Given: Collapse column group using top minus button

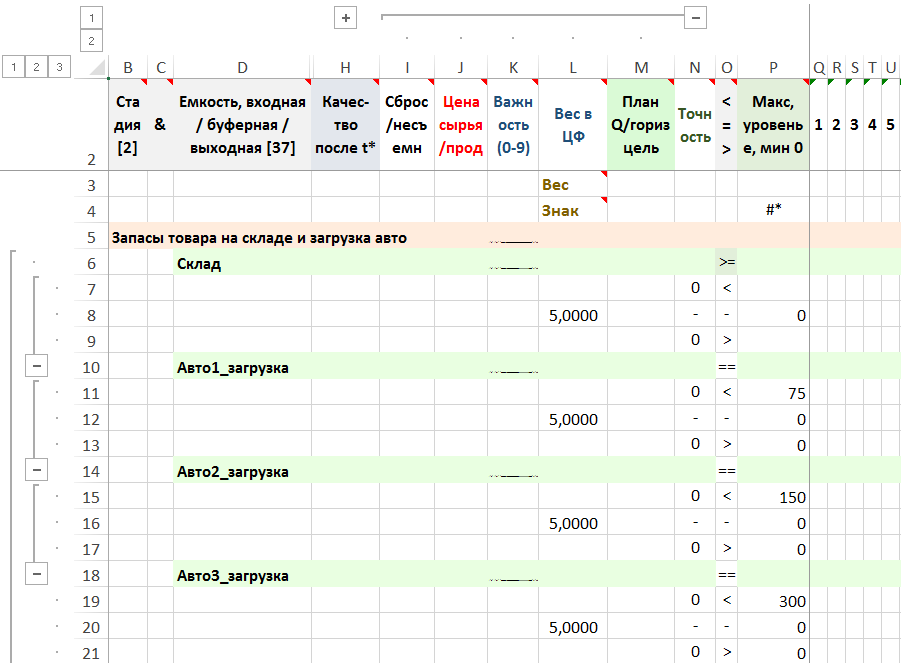Looking at the screenshot, I should (696, 17).
